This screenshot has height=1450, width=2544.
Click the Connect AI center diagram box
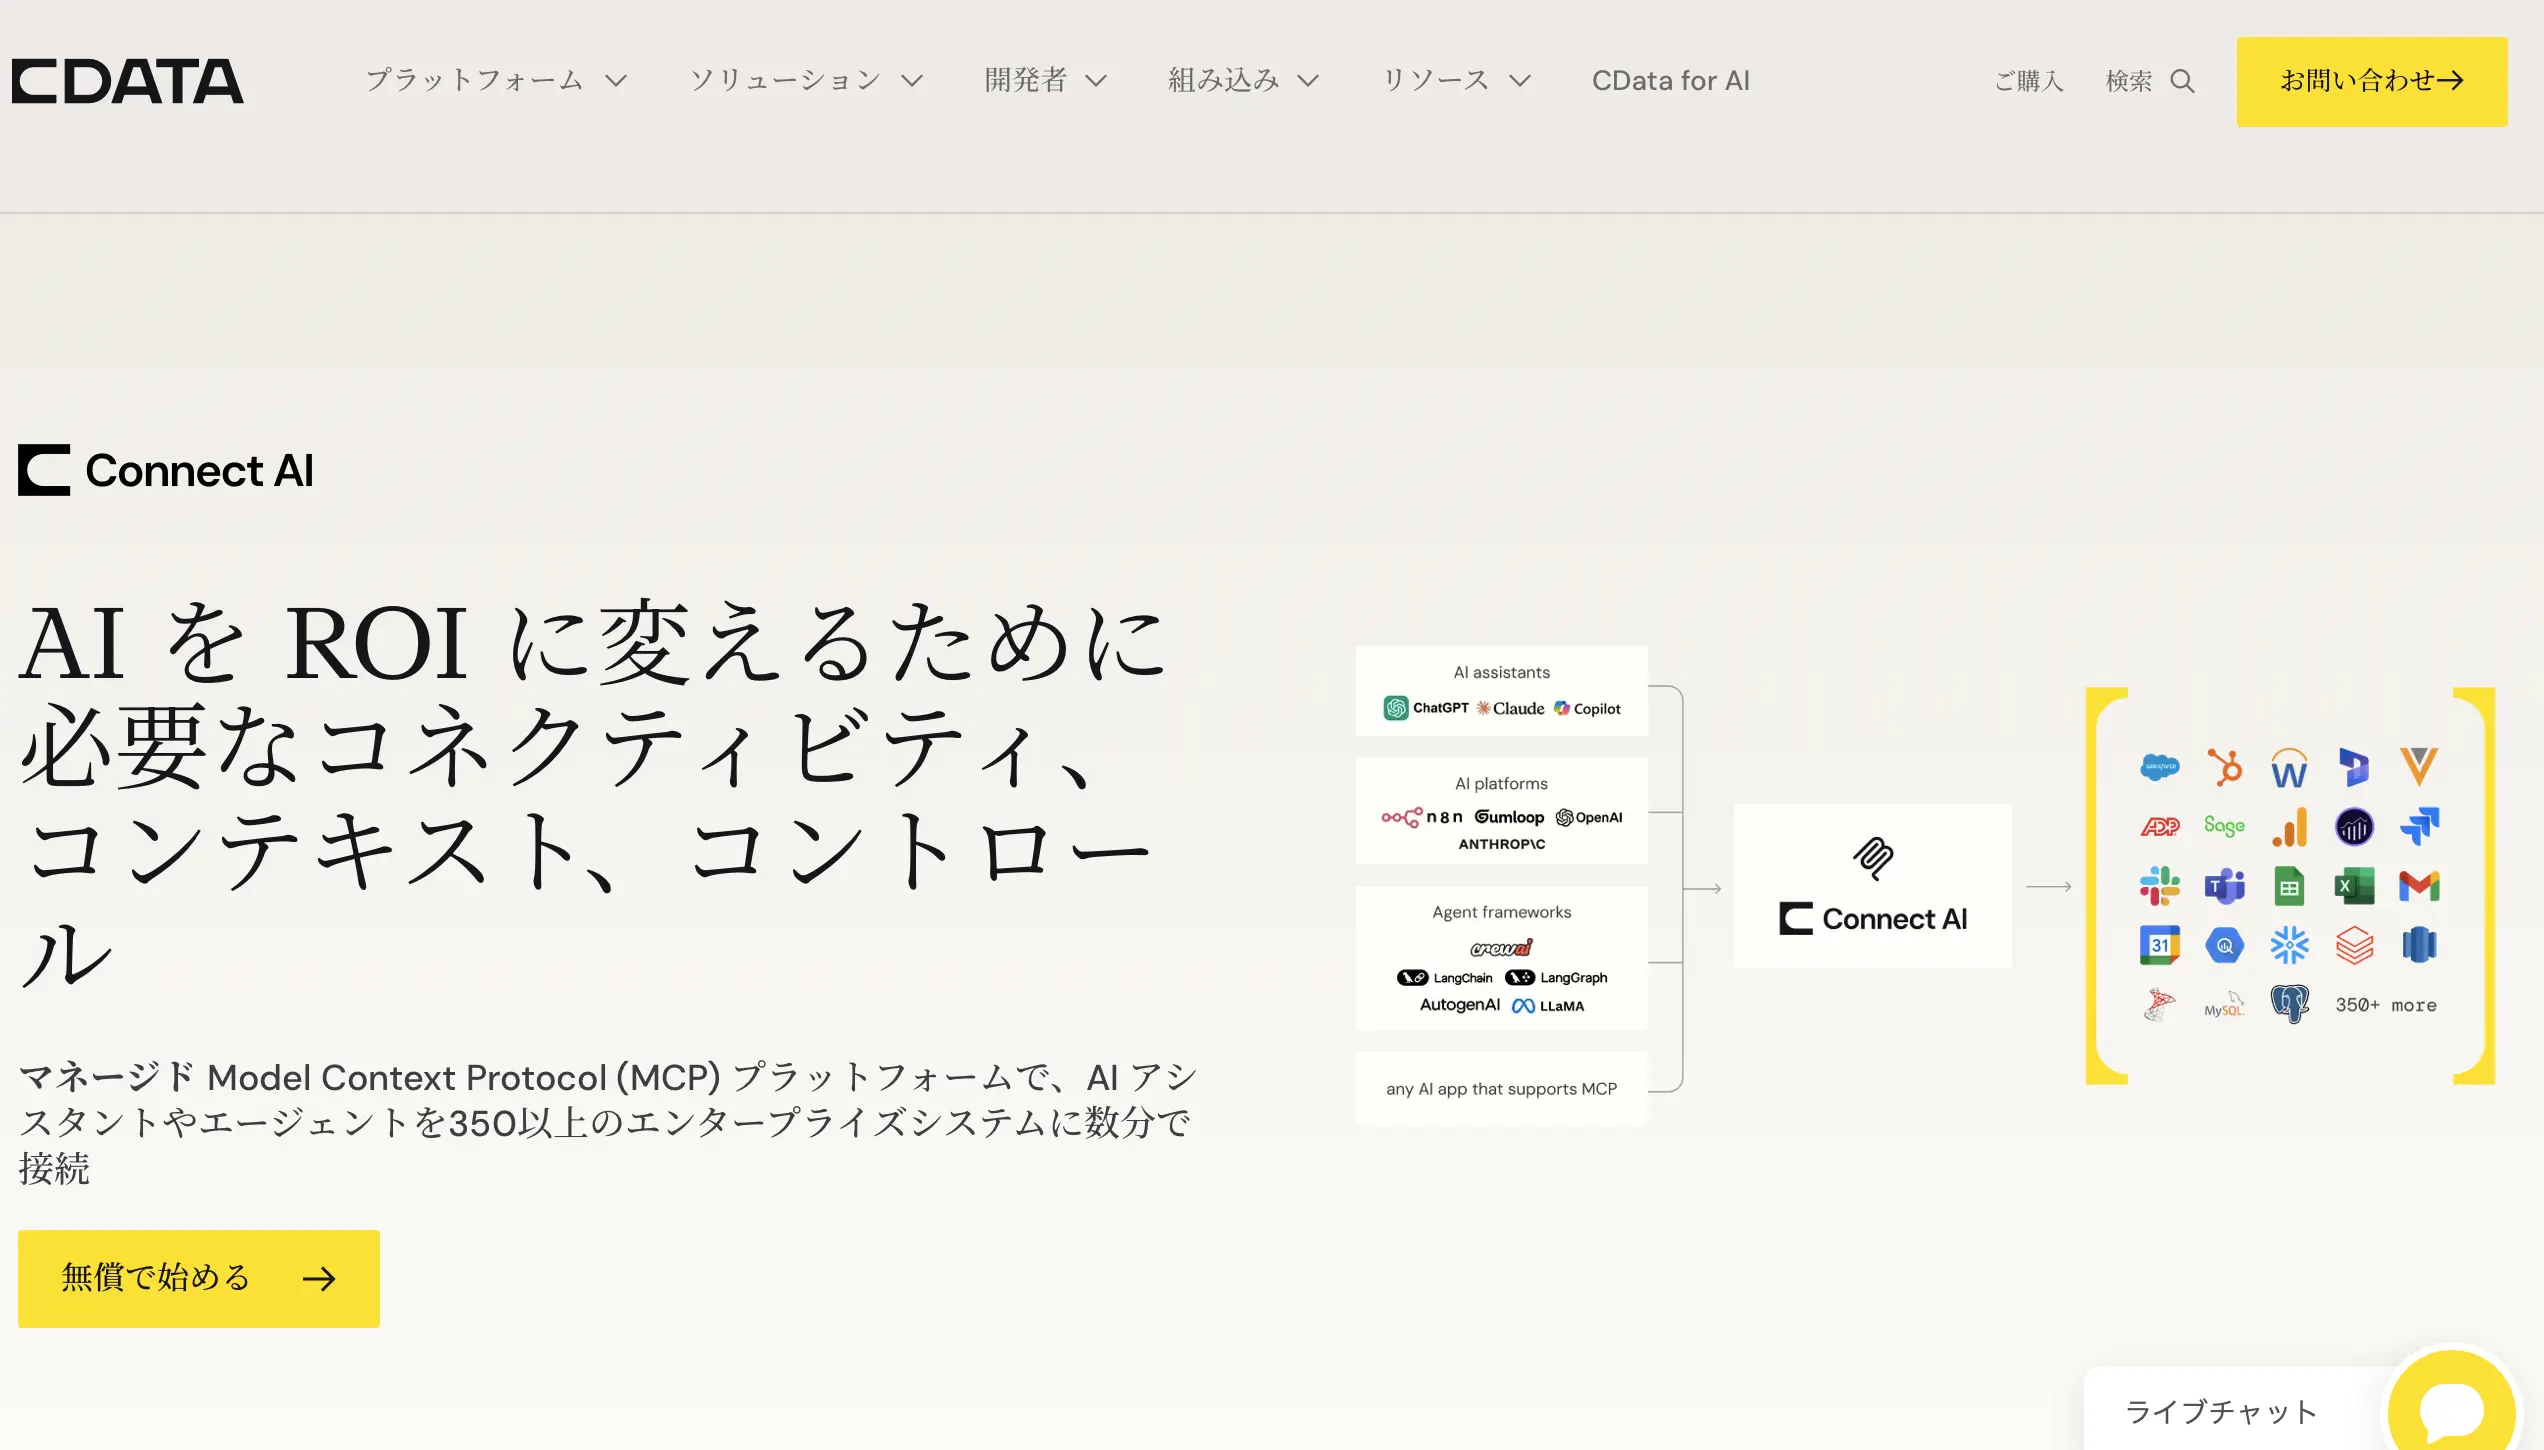[x=1873, y=886]
